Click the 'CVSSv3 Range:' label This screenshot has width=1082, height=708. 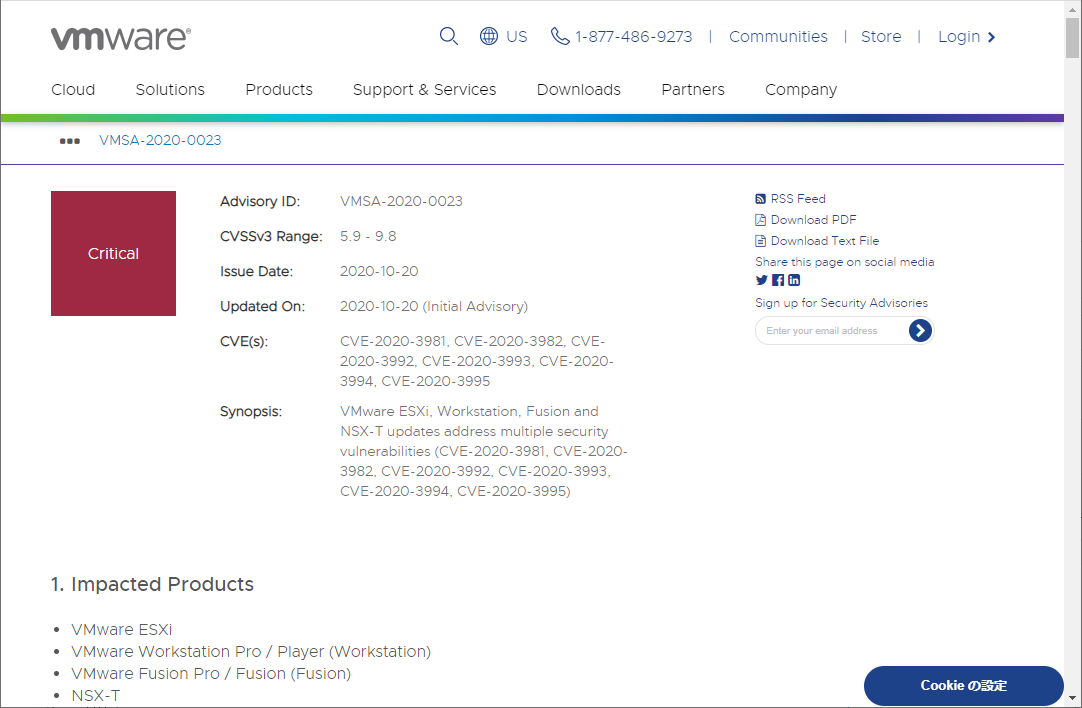coord(271,236)
